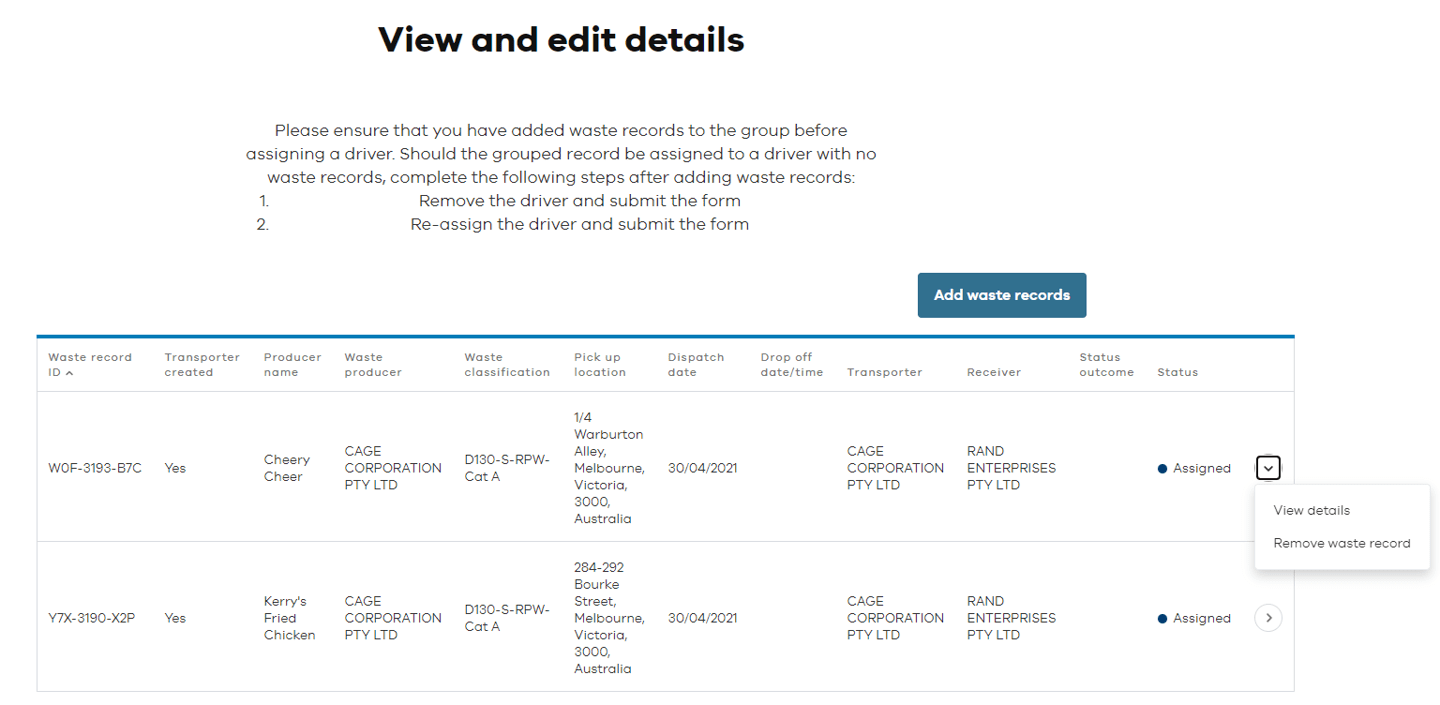Screen dimensions: 1440x705
Task: Expand the actions arrow for record Y7X-3190-X2P
Action: (1268, 617)
